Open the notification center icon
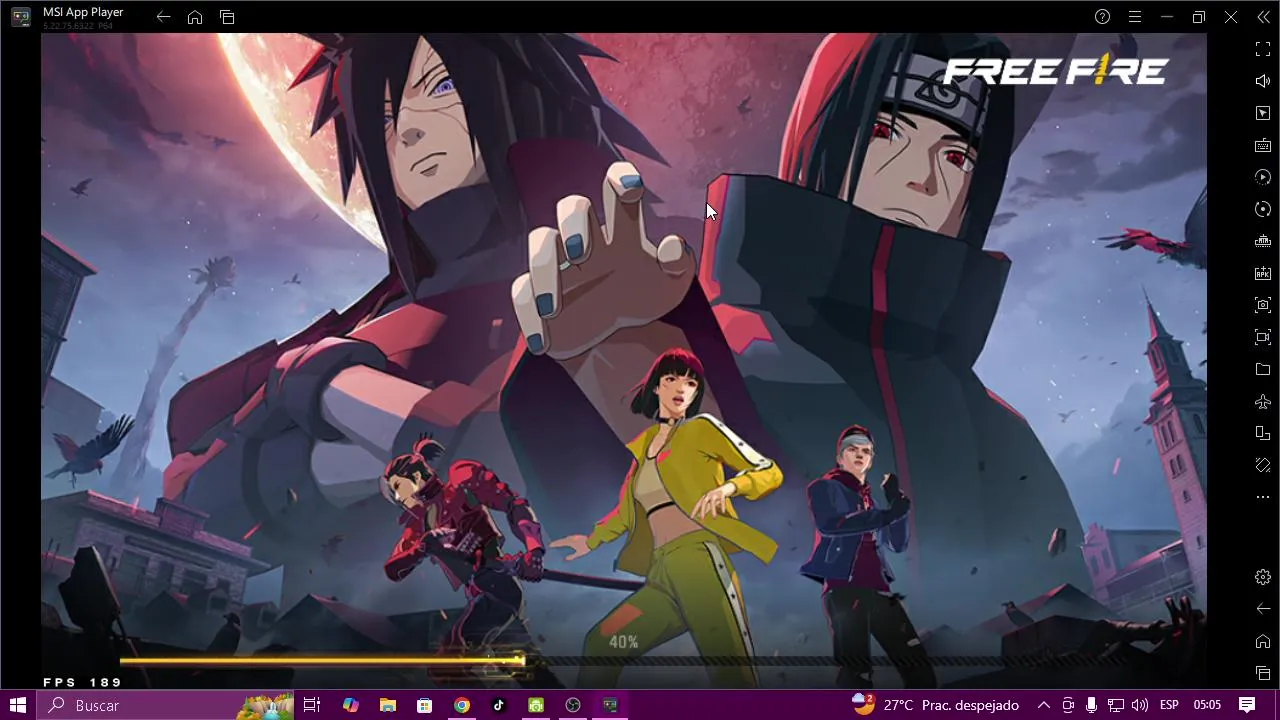The image size is (1280, 720). tap(1247, 705)
